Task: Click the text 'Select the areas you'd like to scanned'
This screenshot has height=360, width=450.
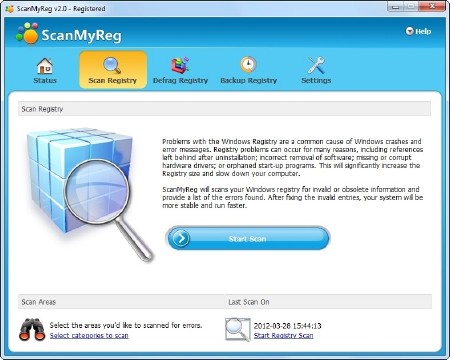Action: 126,325
